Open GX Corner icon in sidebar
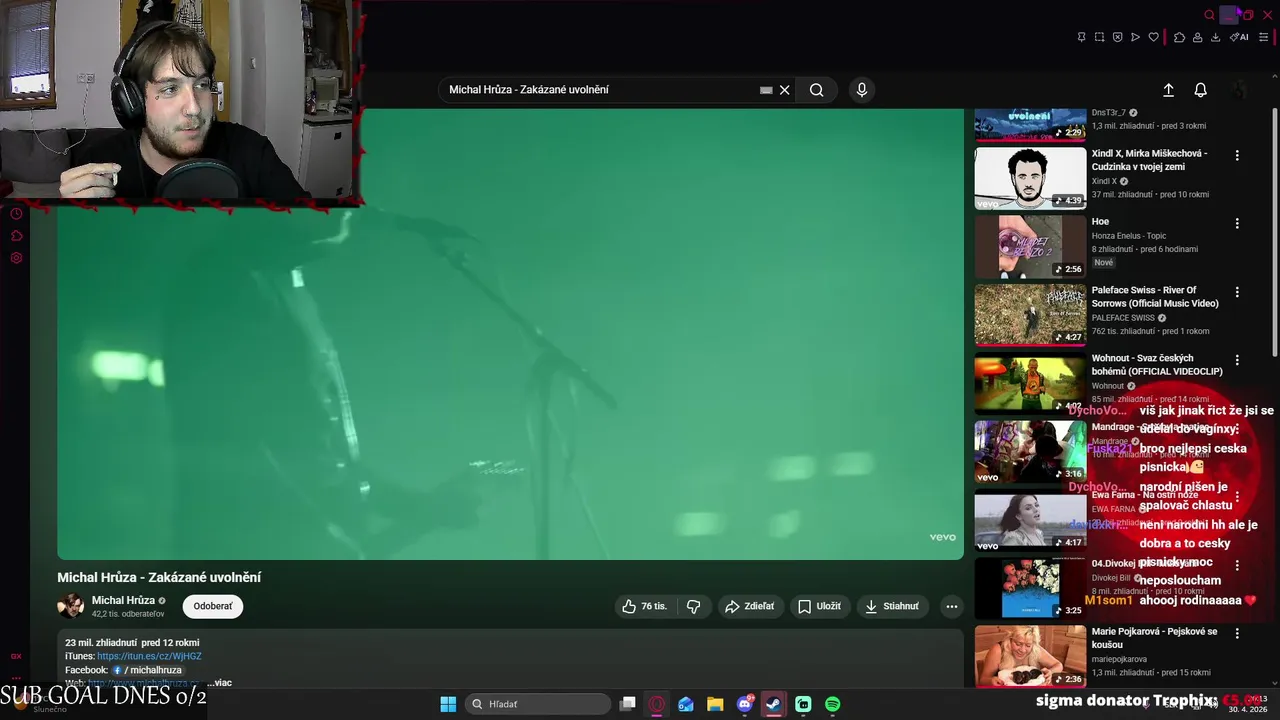Image resolution: width=1280 pixels, height=720 pixels. point(16,657)
